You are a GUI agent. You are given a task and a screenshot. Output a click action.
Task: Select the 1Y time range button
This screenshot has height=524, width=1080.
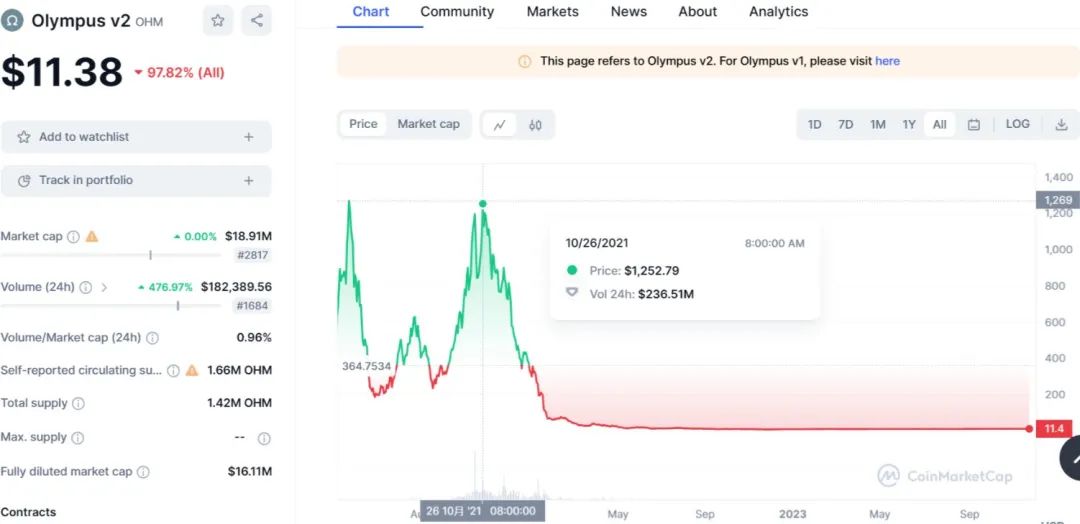pyautogui.click(x=908, y=125)
